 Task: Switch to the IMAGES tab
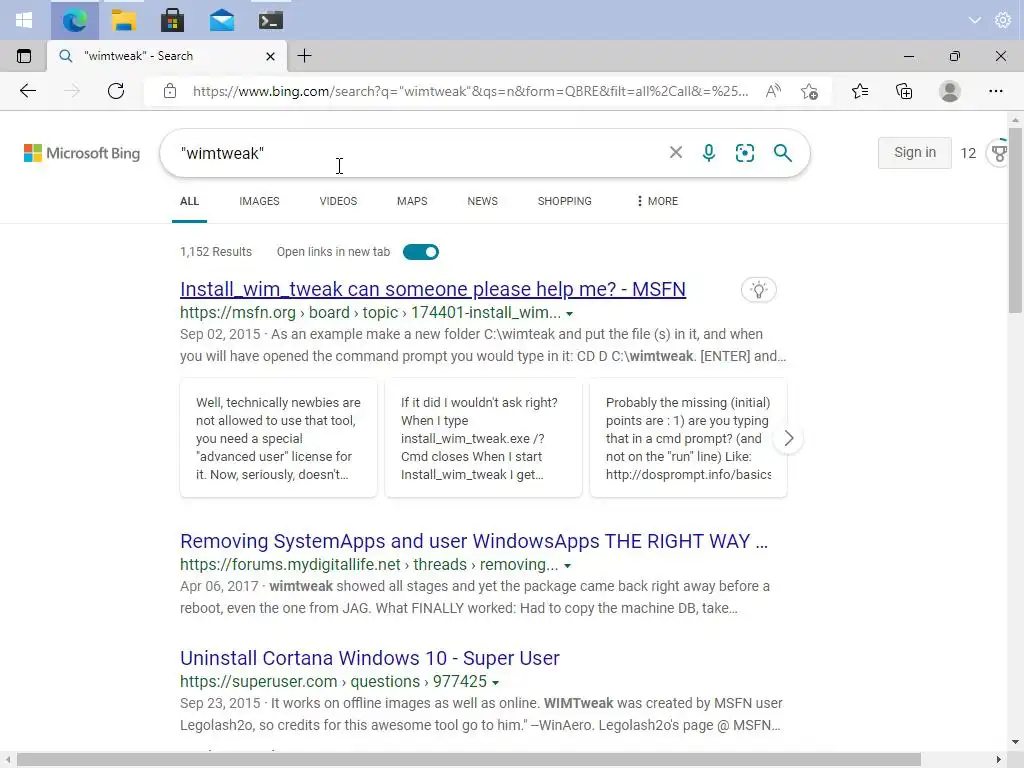click(x=259, y=201)
